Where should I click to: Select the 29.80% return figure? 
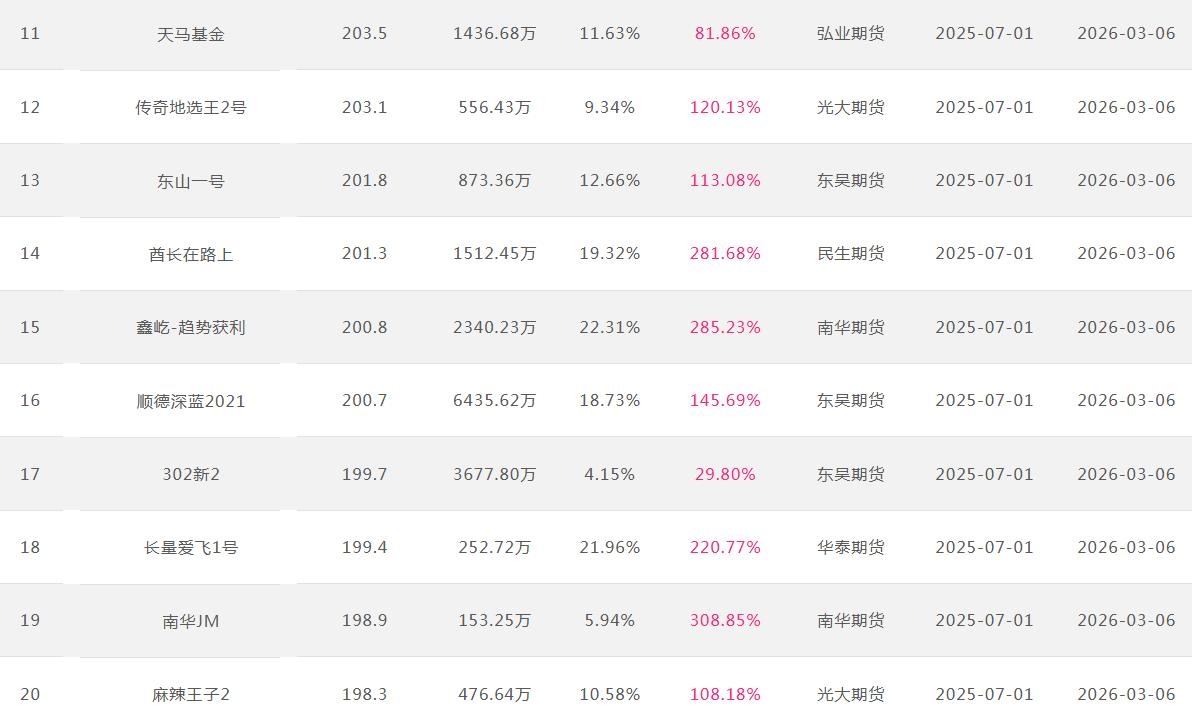[725, 474]
